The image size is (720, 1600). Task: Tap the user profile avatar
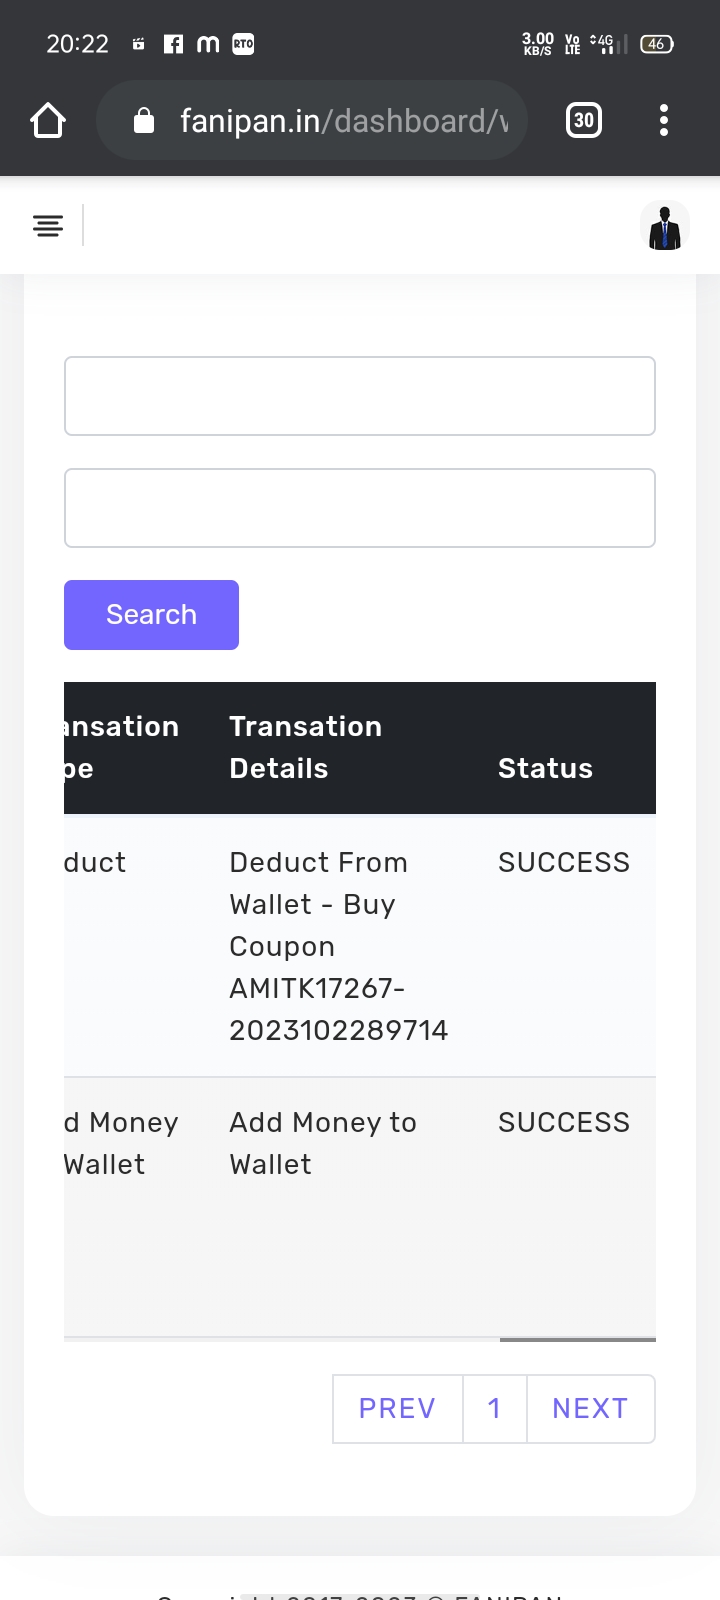tap(665, 226)
